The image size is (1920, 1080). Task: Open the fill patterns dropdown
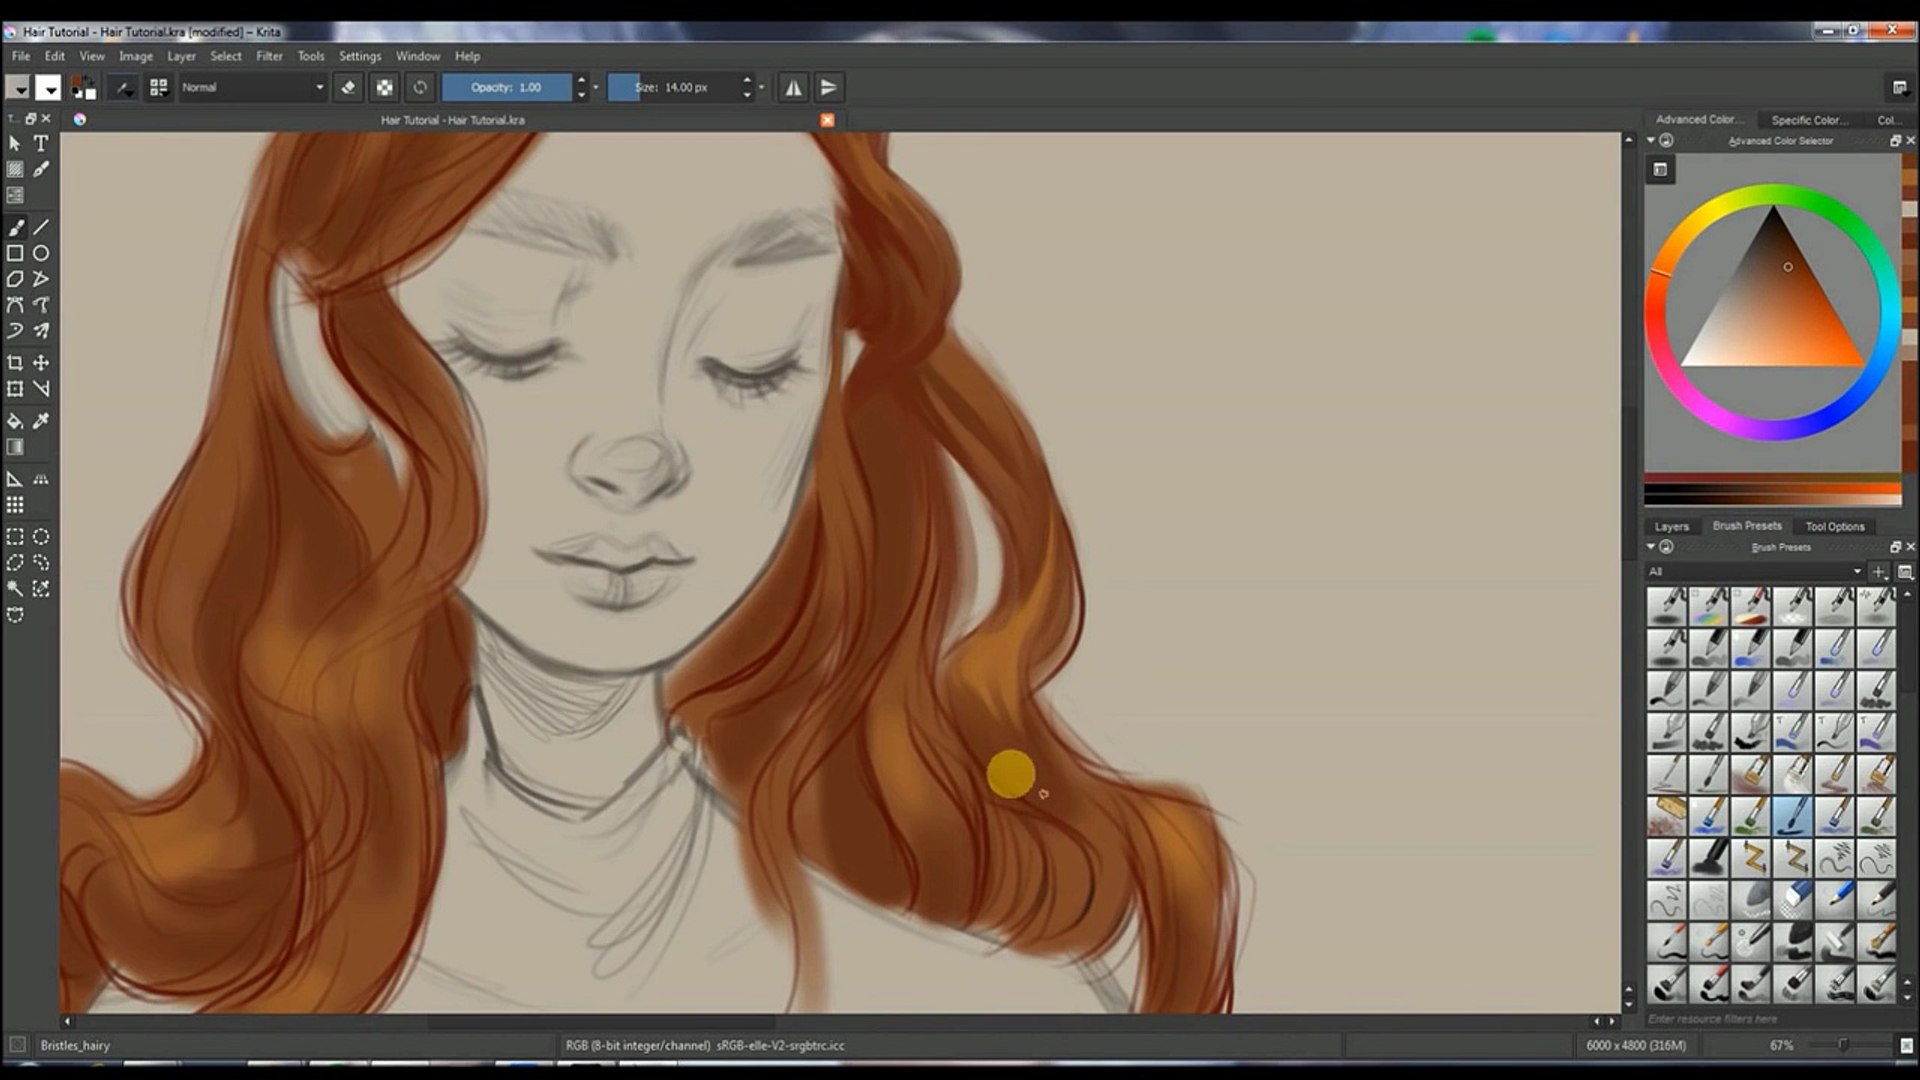coord(48,88)
